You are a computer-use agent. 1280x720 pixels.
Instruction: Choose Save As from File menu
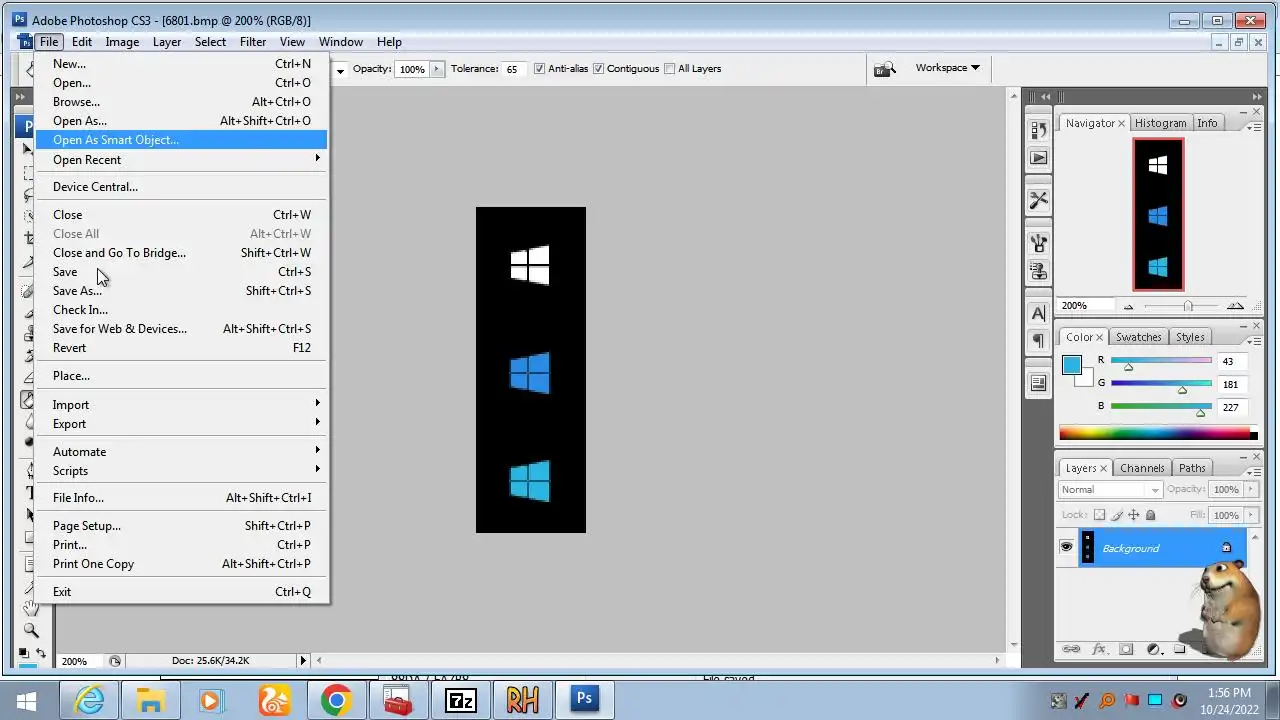(x=181, y=291)
